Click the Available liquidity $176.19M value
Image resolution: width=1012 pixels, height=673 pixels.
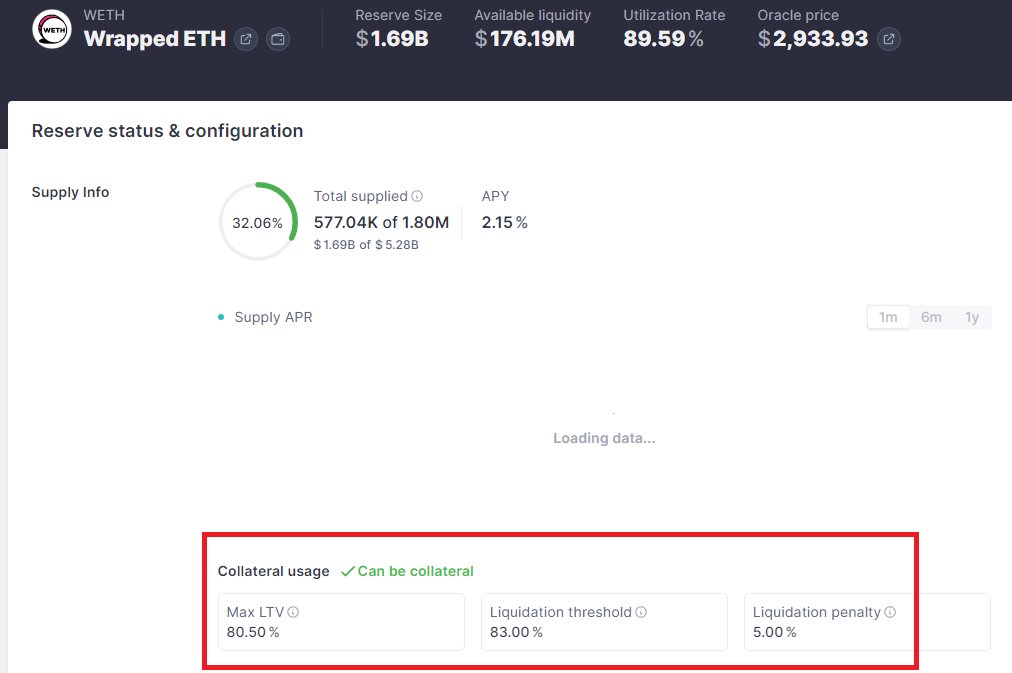[525, 39]
